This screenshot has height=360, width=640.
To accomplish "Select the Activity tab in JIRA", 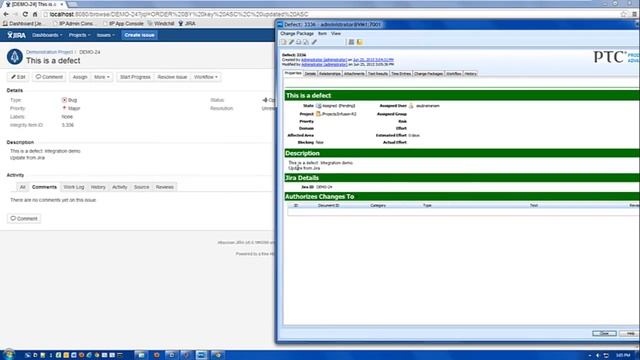I will point(120,187).
